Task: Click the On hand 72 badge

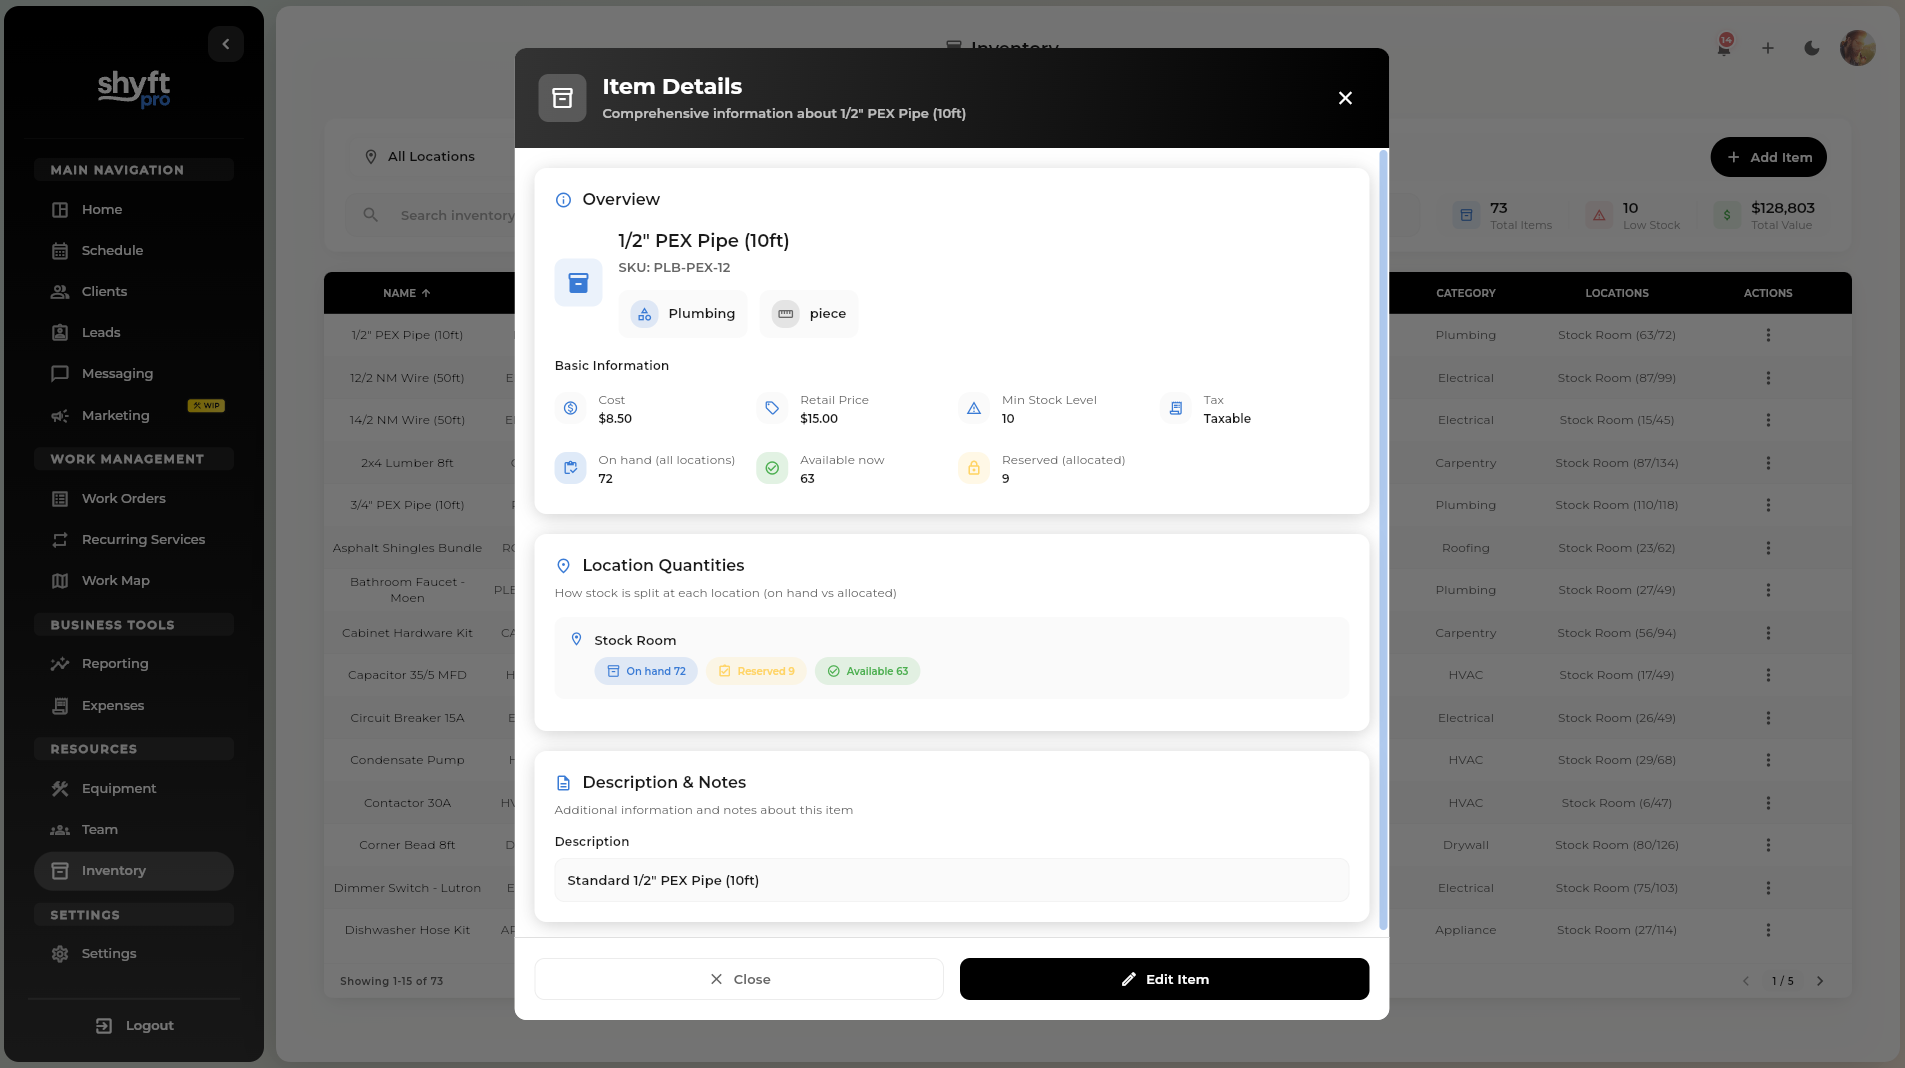Action: click(x=646, y=671)
